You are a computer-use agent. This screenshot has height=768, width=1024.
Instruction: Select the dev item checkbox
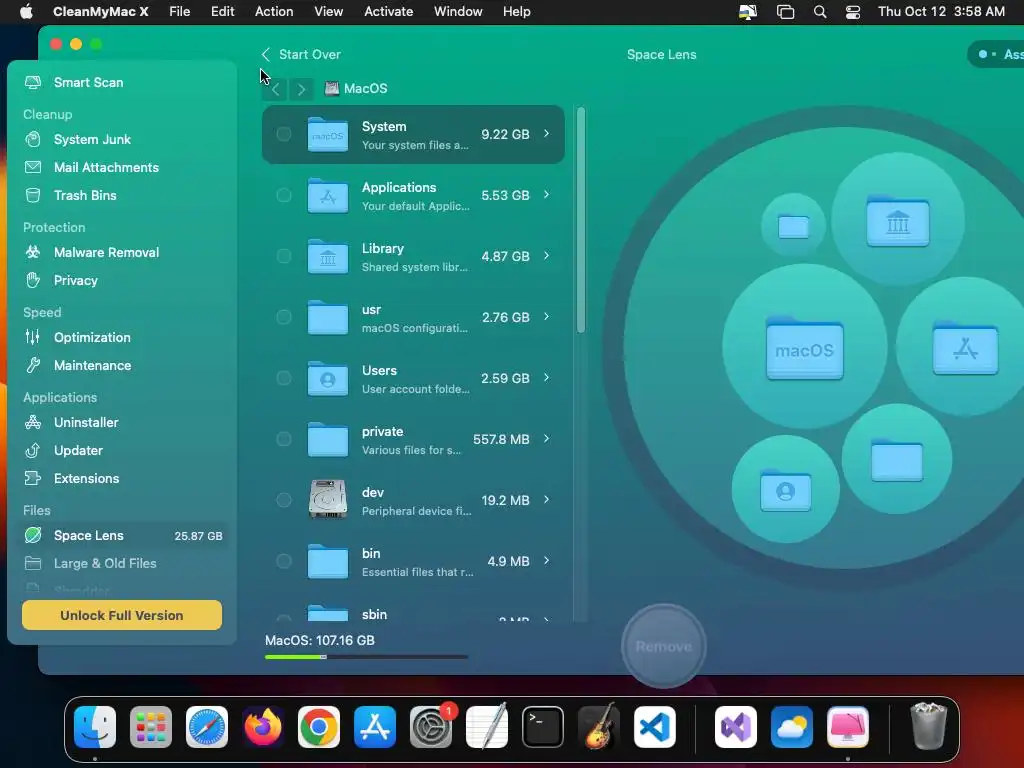(x=283, y=500)
